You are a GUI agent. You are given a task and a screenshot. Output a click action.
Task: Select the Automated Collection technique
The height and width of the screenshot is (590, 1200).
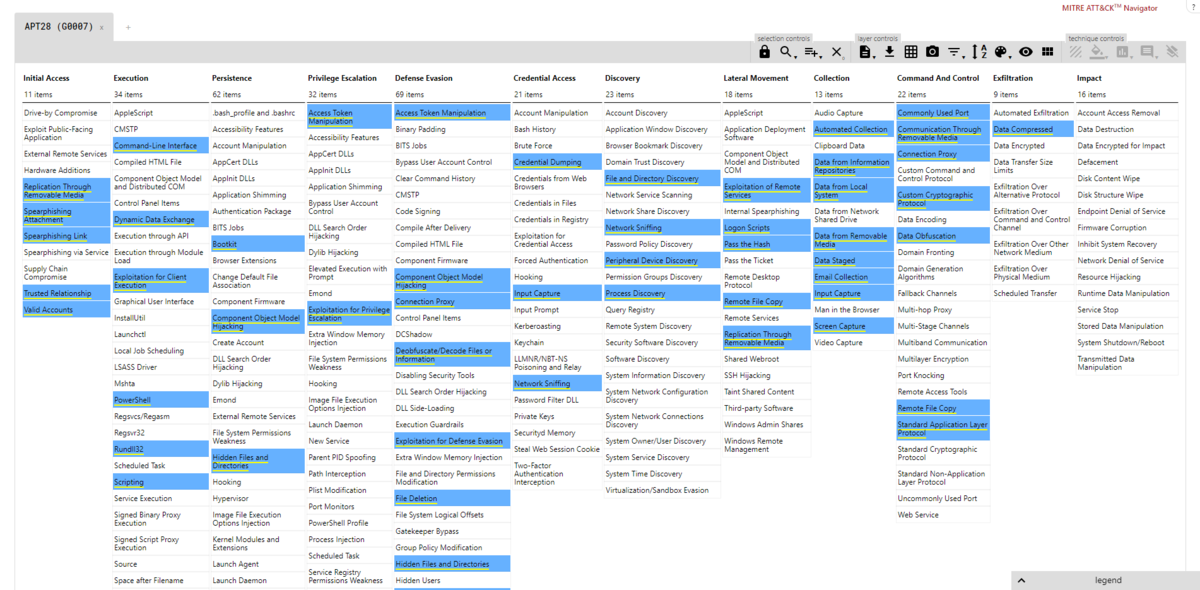pos(852,129)
